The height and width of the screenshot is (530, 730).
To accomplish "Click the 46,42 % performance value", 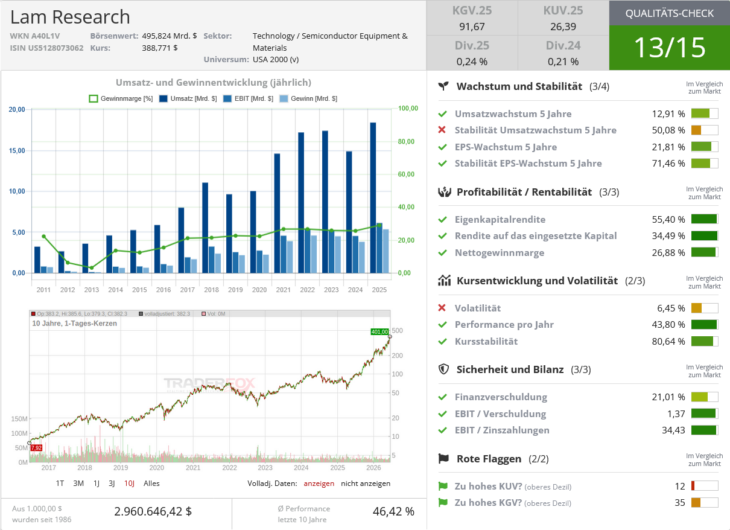I will (x=393, y=511).
